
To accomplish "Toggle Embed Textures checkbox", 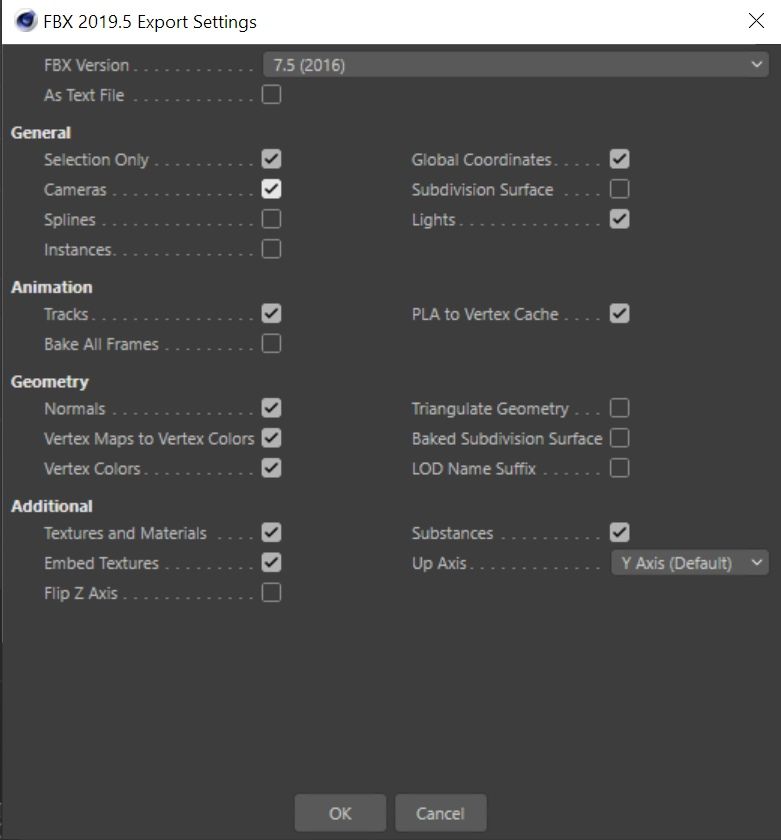I will click(271, 562).
